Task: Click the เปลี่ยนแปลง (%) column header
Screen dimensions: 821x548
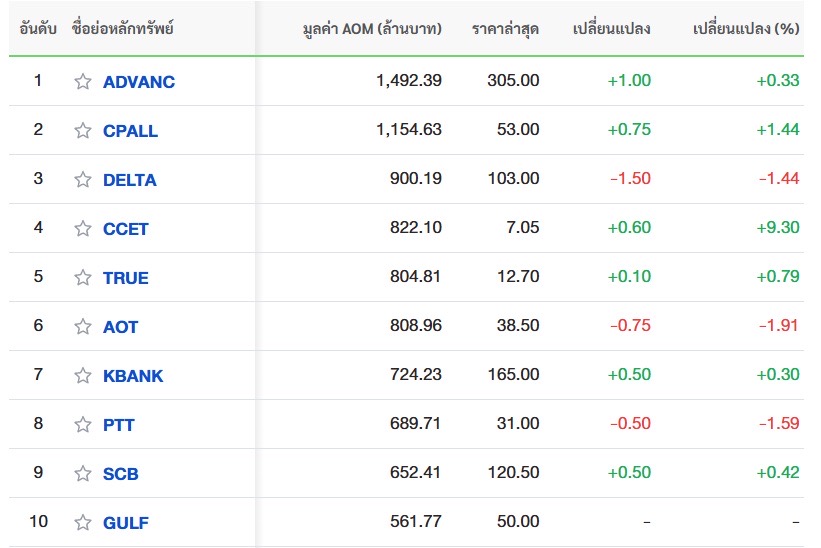Action: click(745, 28)
